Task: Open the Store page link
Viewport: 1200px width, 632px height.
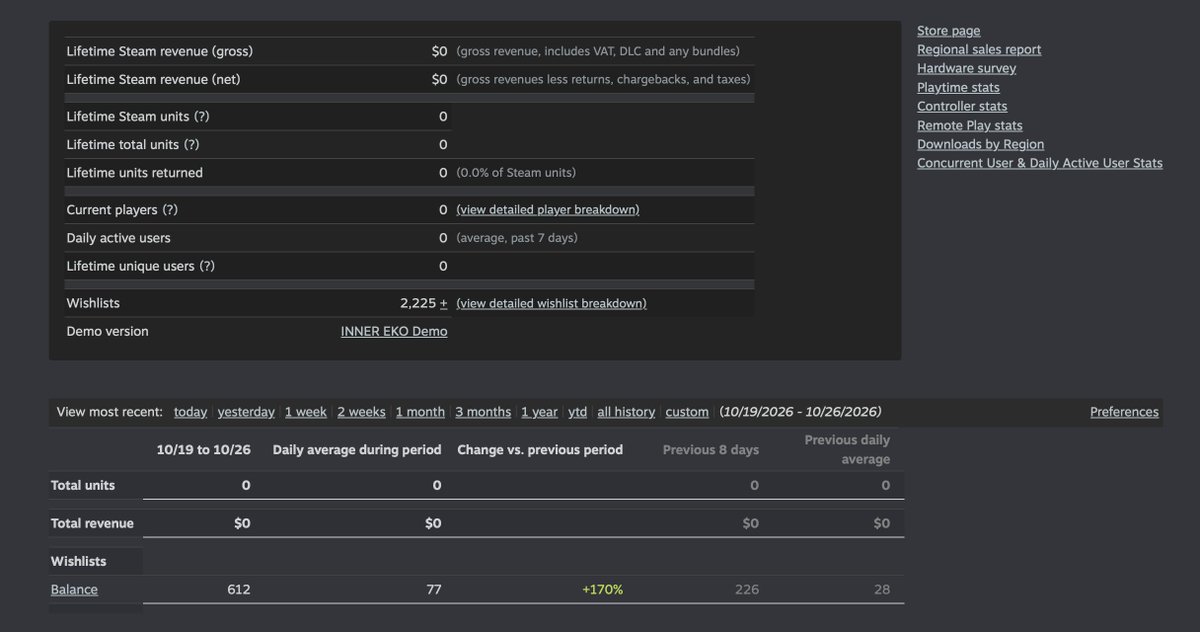Action: (948, 31)
